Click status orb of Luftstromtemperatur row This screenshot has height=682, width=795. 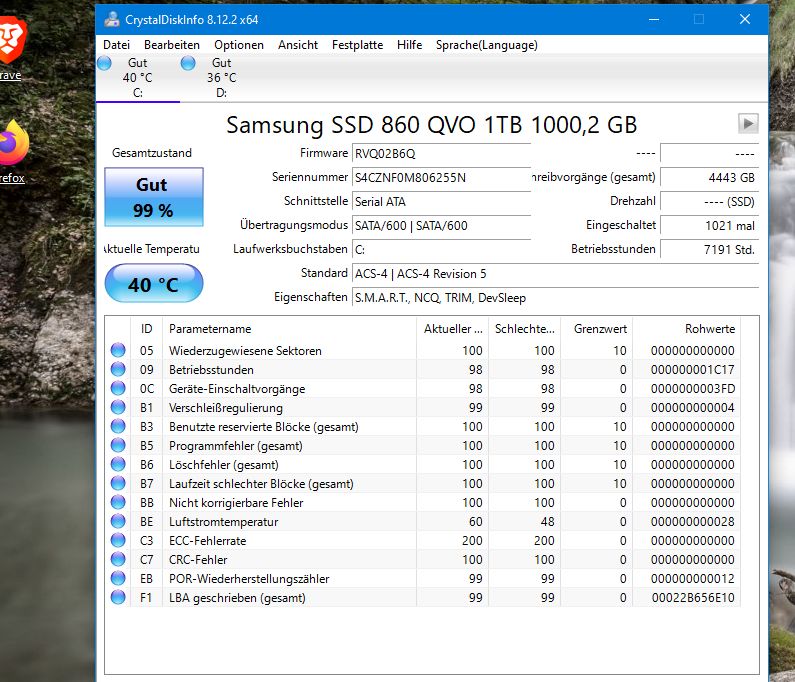[118, 521]
